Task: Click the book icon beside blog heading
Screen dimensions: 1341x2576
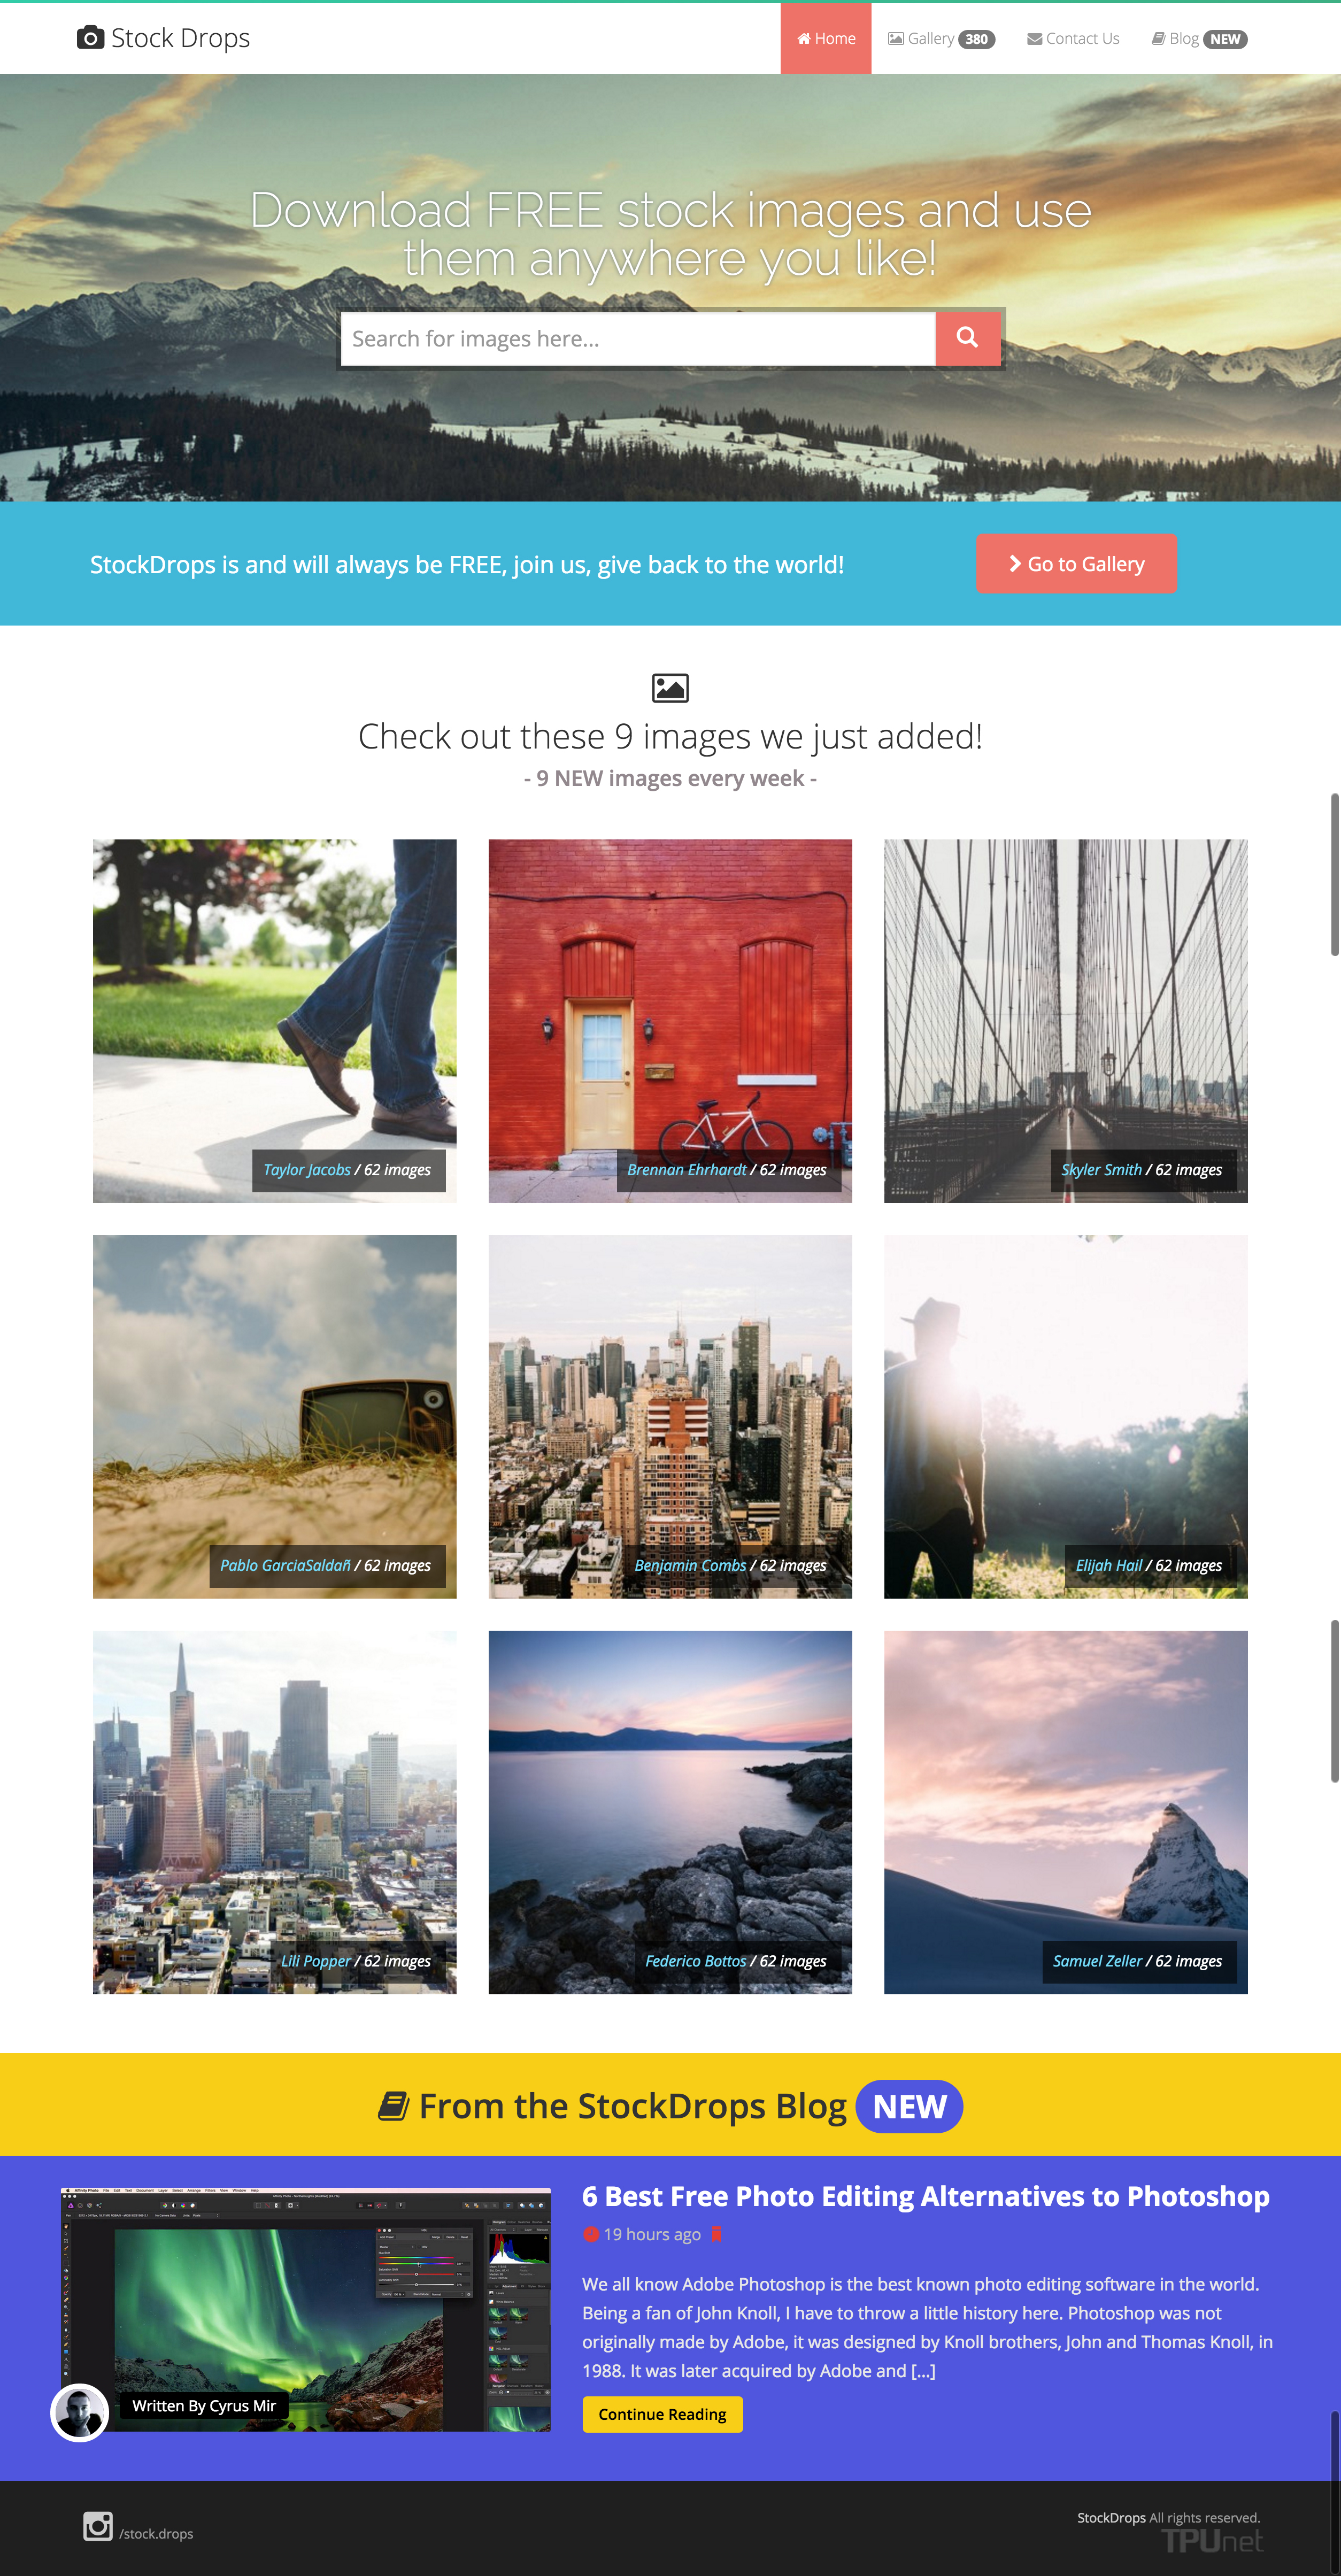Action: tap(394, 2106)
